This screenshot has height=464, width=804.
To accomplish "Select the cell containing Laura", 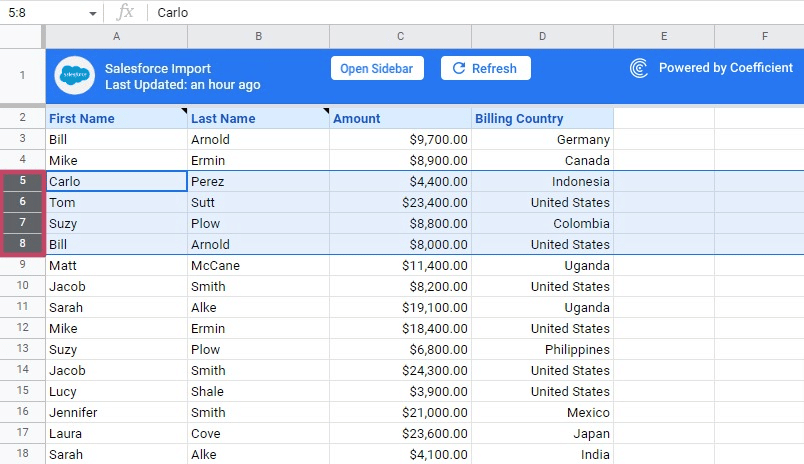I will coord(116,434).
